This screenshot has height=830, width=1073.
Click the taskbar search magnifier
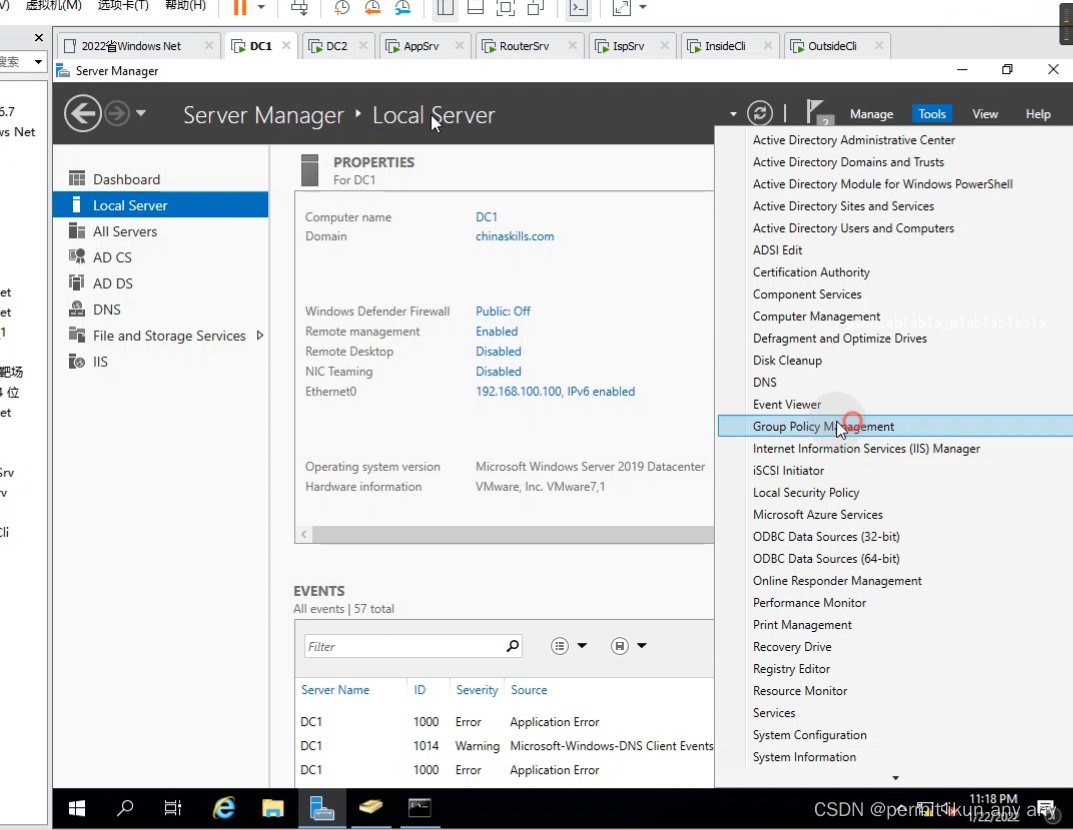coord(125,808)
